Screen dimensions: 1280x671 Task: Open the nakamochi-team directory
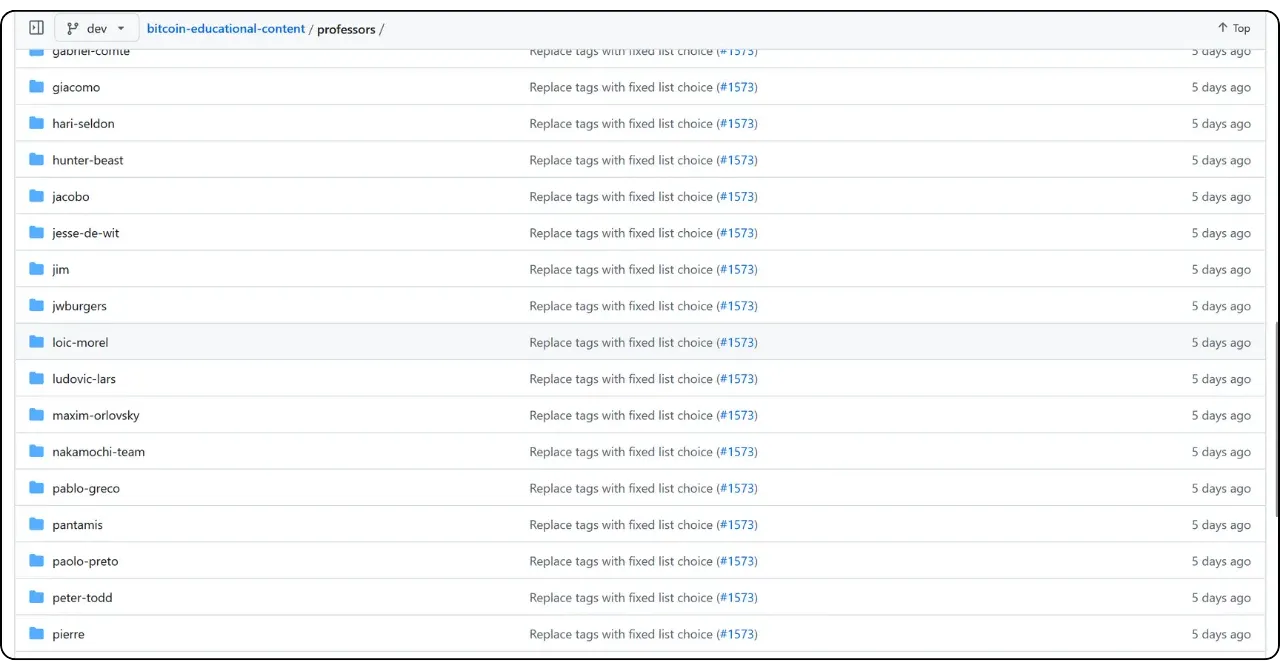[98, 452]
